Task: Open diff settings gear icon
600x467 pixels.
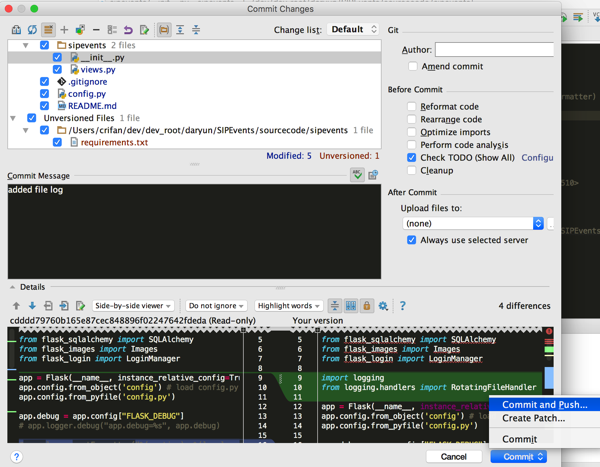Action: click(383, 306)
